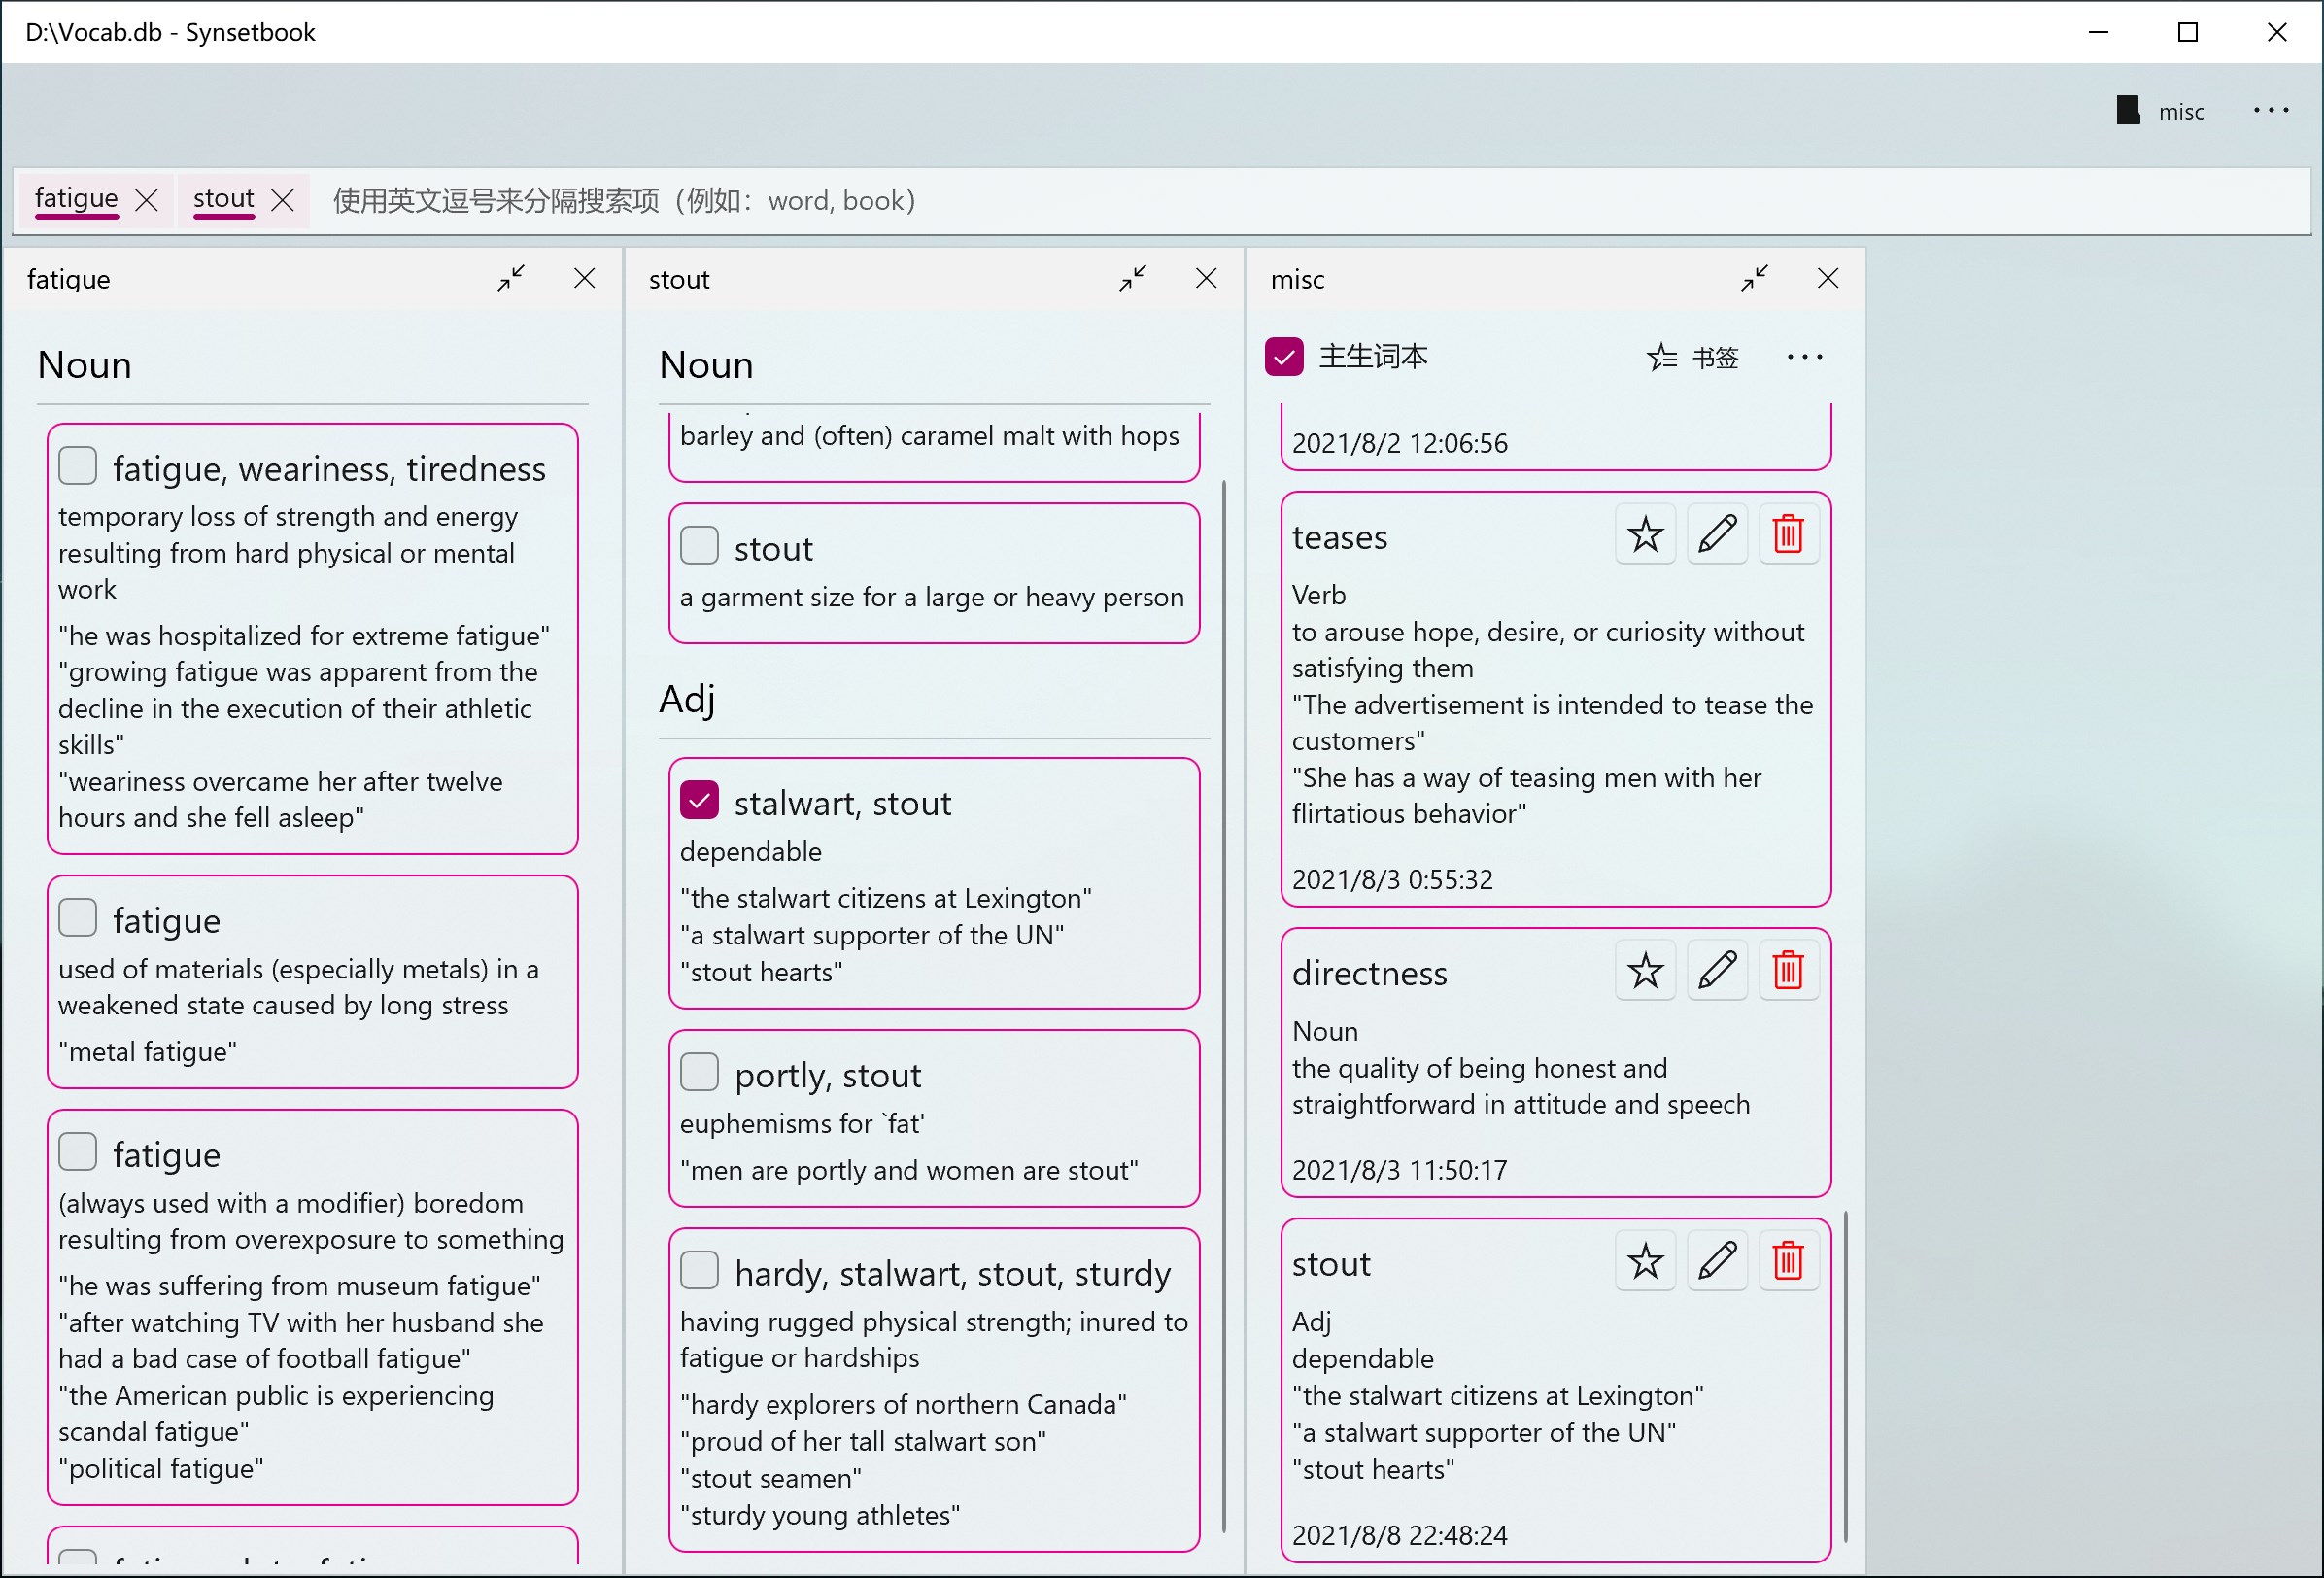Toggle the 主生词本 checkbox
The image size is (2324, 1578).
[1284, 357]
